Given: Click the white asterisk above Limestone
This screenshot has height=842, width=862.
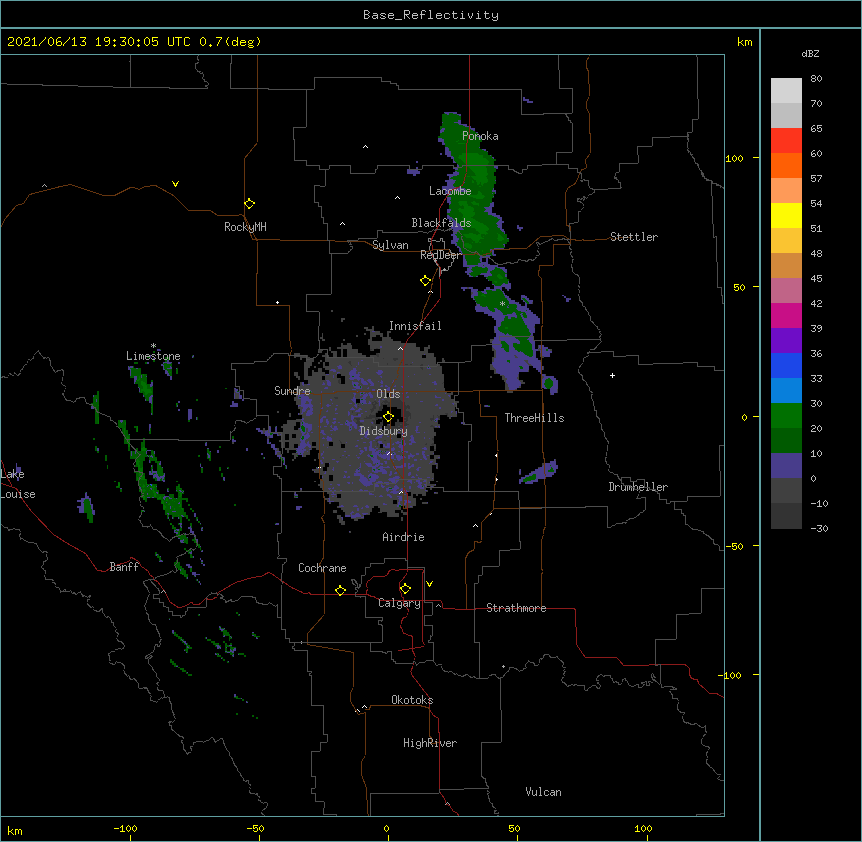Looking at the screenshot, I should point(153,346).
